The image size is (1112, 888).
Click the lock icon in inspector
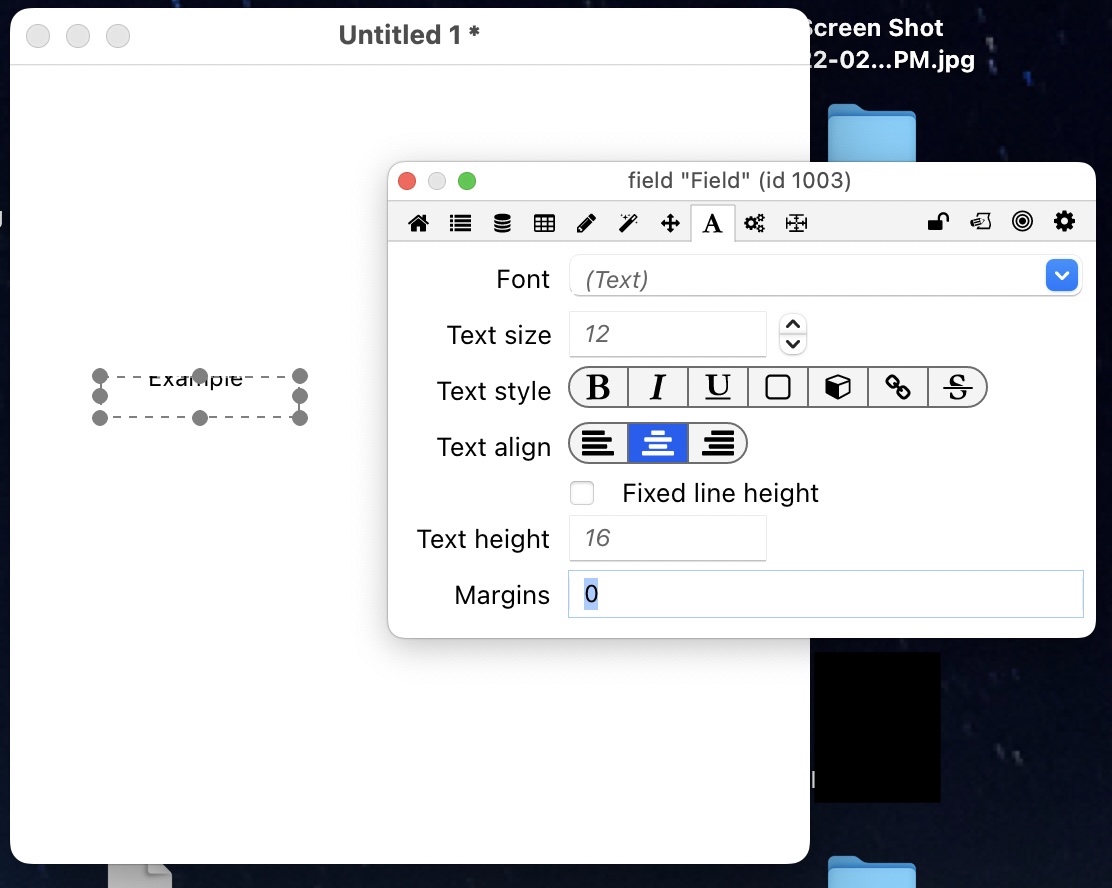pyautogui.click(x=937, y=222)
